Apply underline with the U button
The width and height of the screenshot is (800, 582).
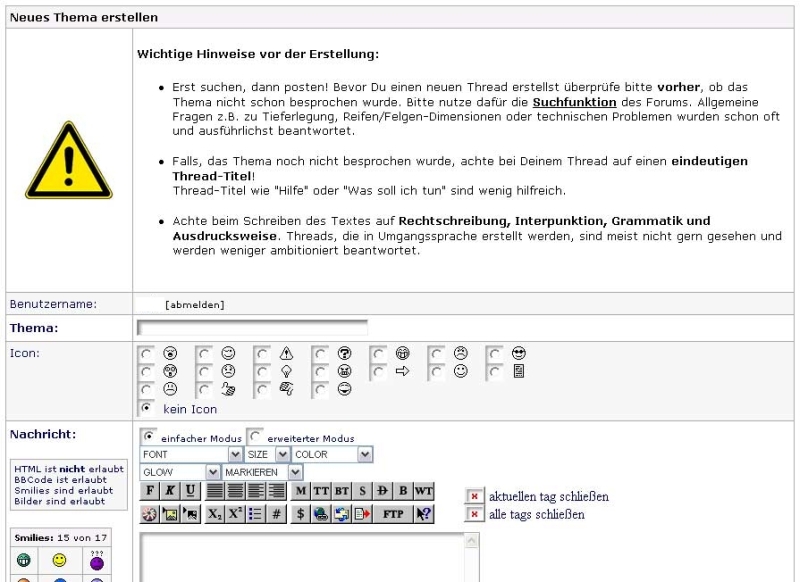pos(189,491)
